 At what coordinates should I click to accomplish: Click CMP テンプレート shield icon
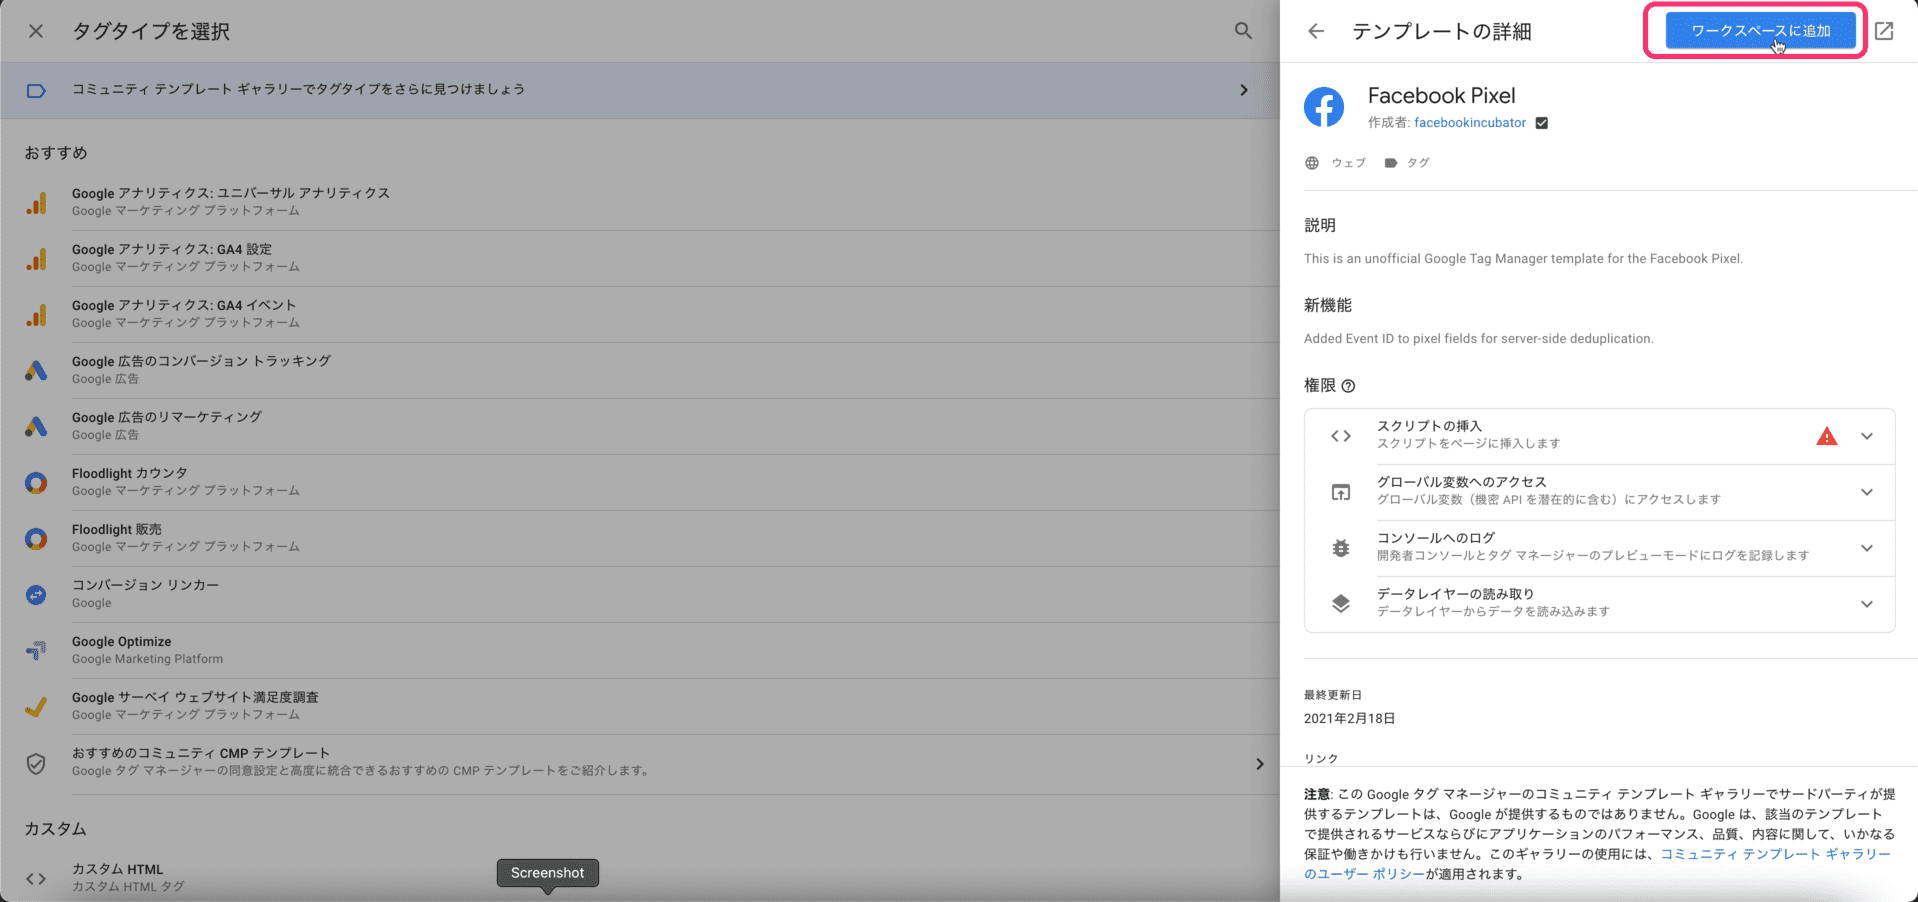(36, 764)
